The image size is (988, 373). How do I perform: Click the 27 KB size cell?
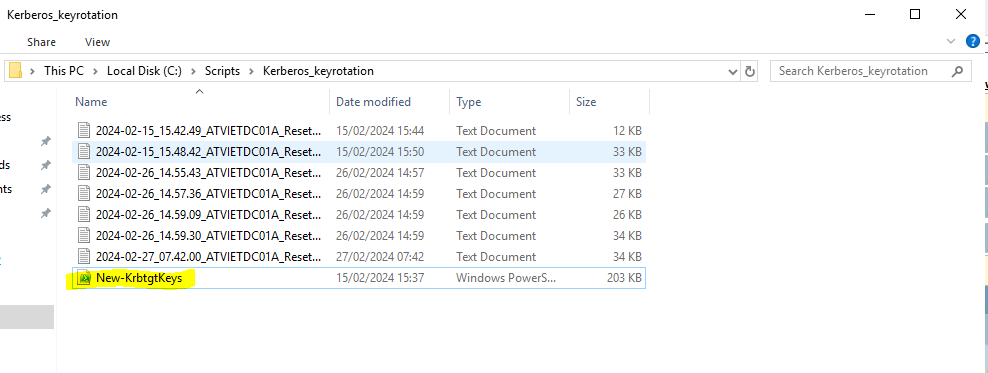(x=628, y=194)
